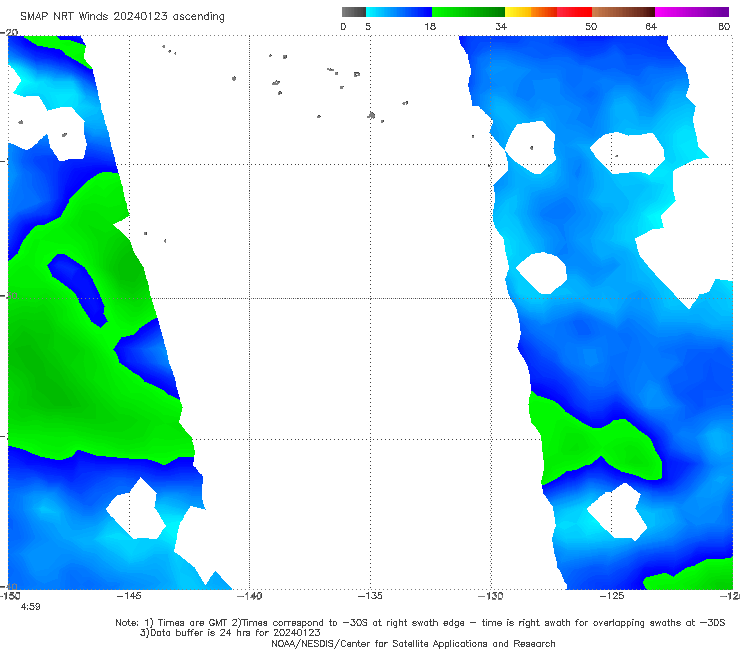Click the NOAA/NESDIS credit line

coord(413,643)
